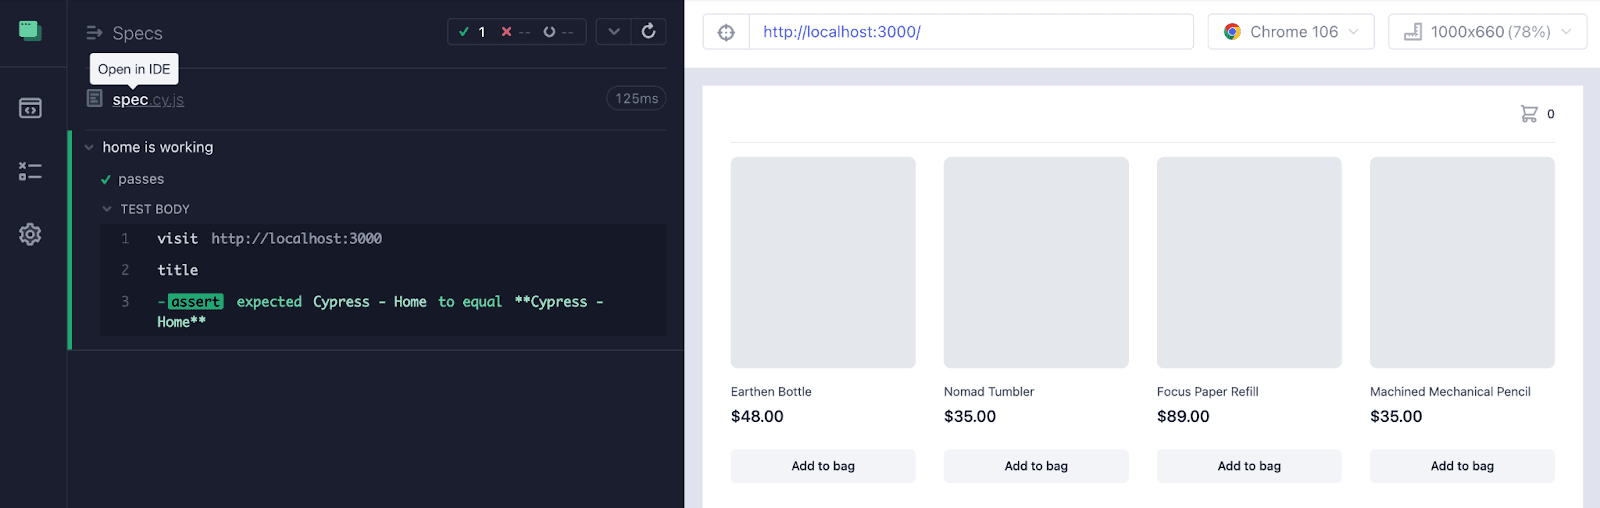Click the Machined Mechanical Pencil product name
The width and height of the screenshot is (1600, 508).
click(x=1450, y=392)
